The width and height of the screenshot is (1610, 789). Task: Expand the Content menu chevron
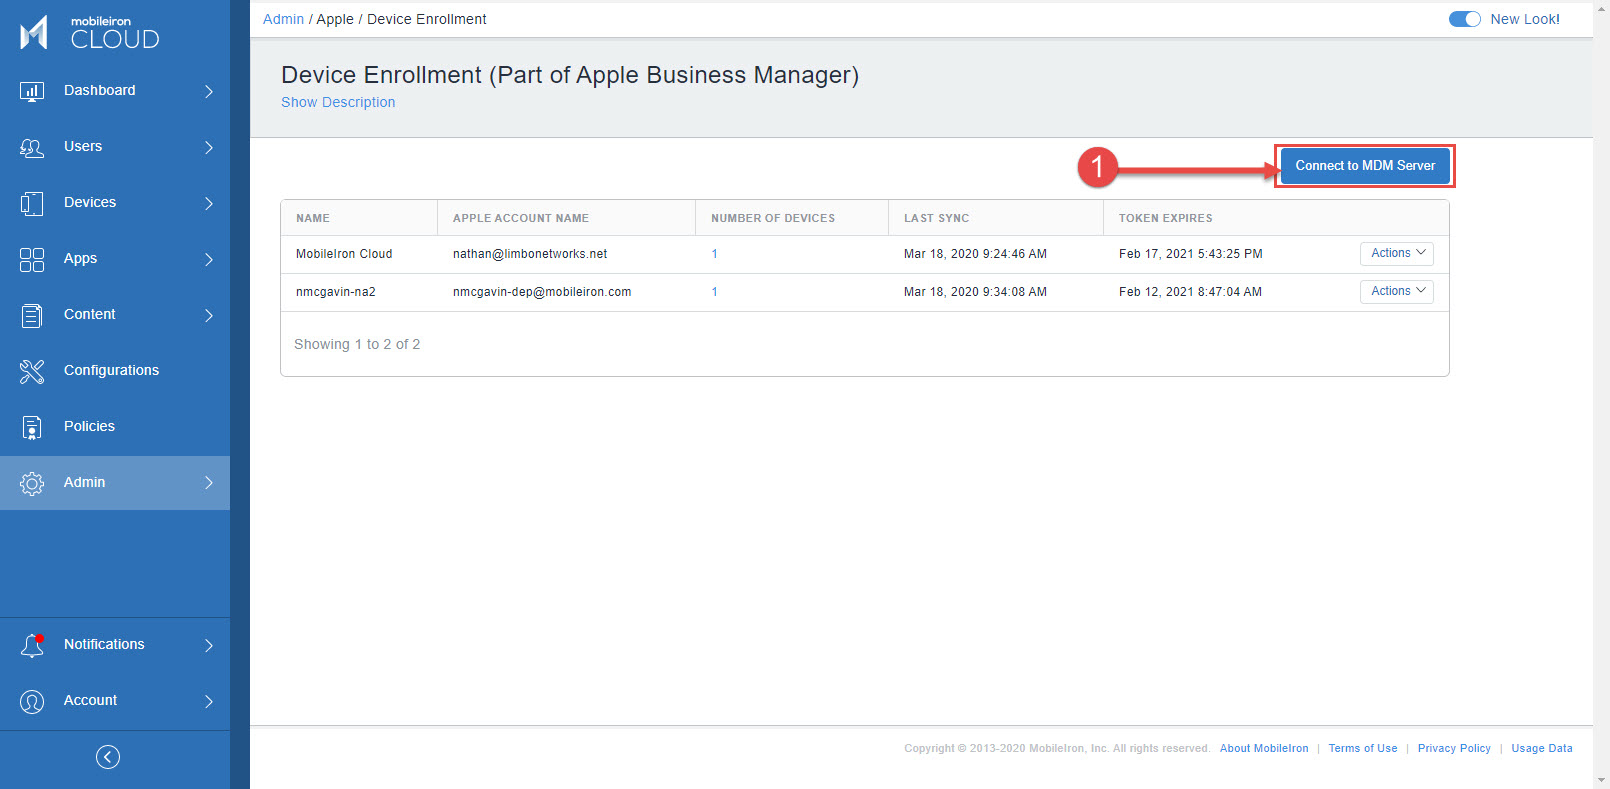[209, 315]
